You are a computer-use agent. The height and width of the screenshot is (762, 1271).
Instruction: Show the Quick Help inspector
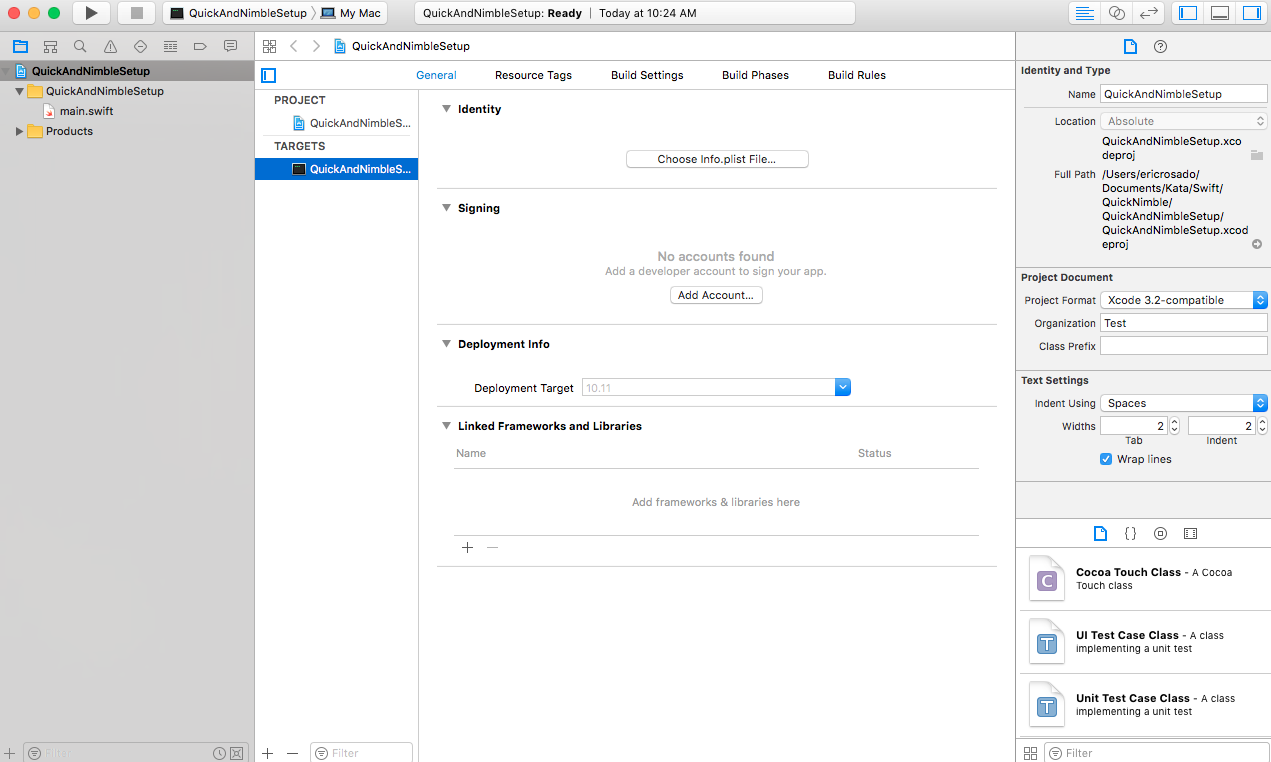coord(1160,46)
